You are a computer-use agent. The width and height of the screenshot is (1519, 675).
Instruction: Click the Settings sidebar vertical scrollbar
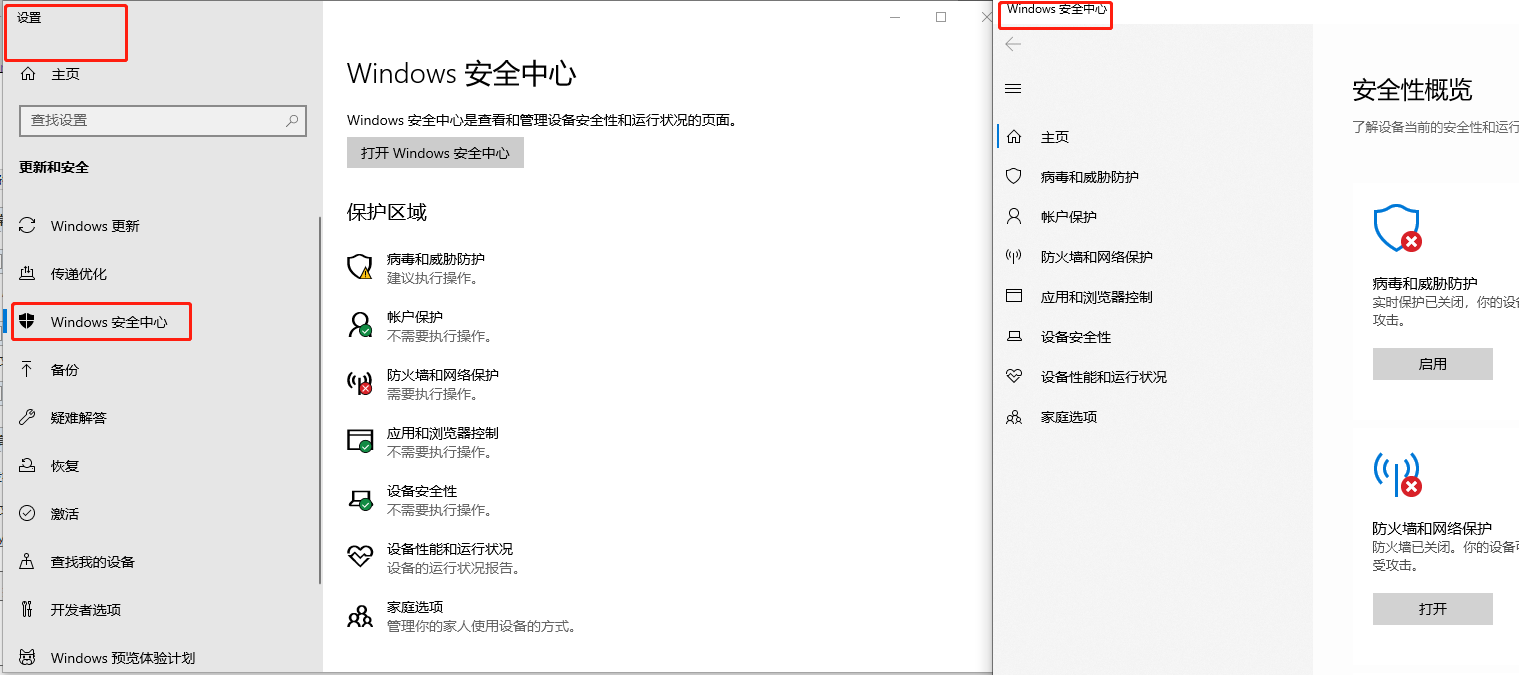320,400
